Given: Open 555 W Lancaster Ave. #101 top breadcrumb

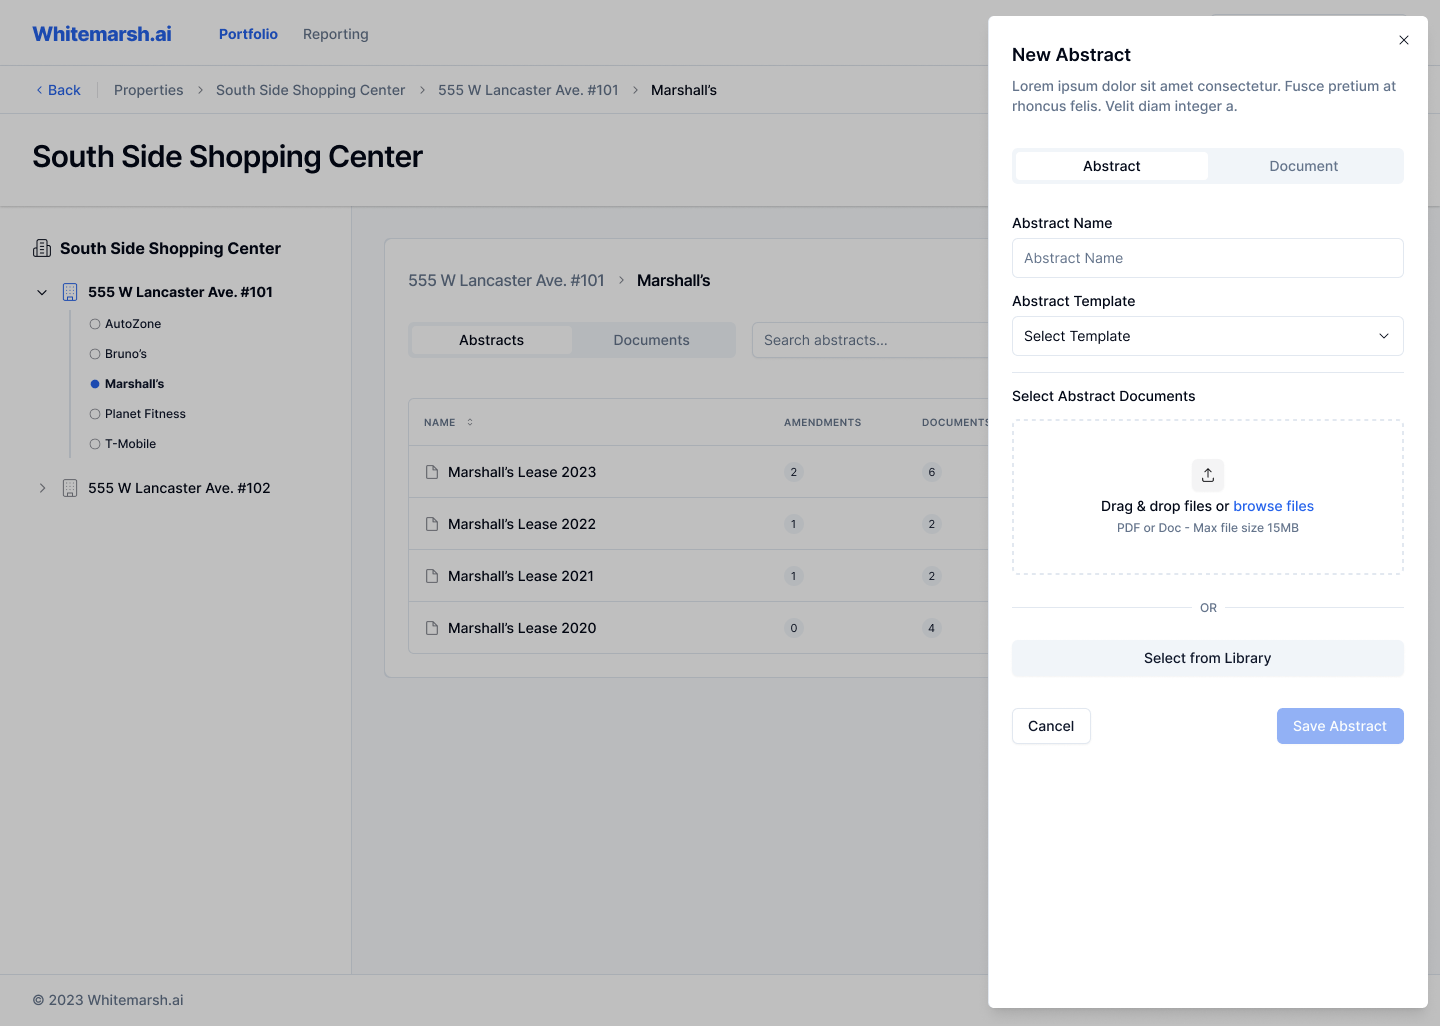Looking at the screenshot, I should point(528,90).
